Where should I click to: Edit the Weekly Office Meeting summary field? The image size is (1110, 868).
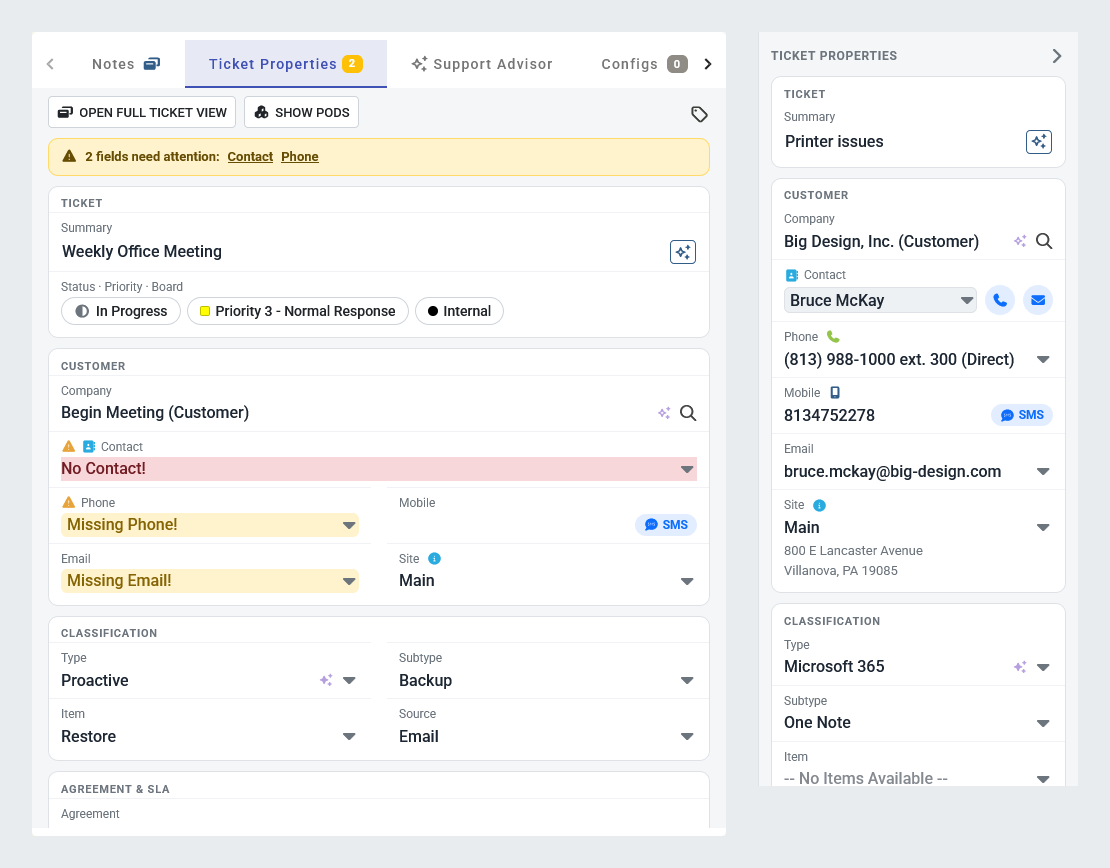coord(361,252)
